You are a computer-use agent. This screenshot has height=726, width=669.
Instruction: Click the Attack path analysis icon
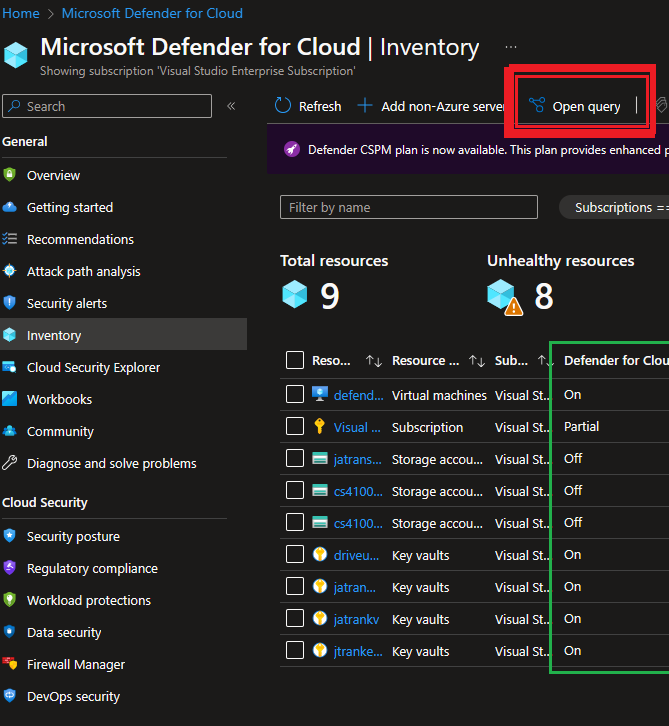click(9, 271)
